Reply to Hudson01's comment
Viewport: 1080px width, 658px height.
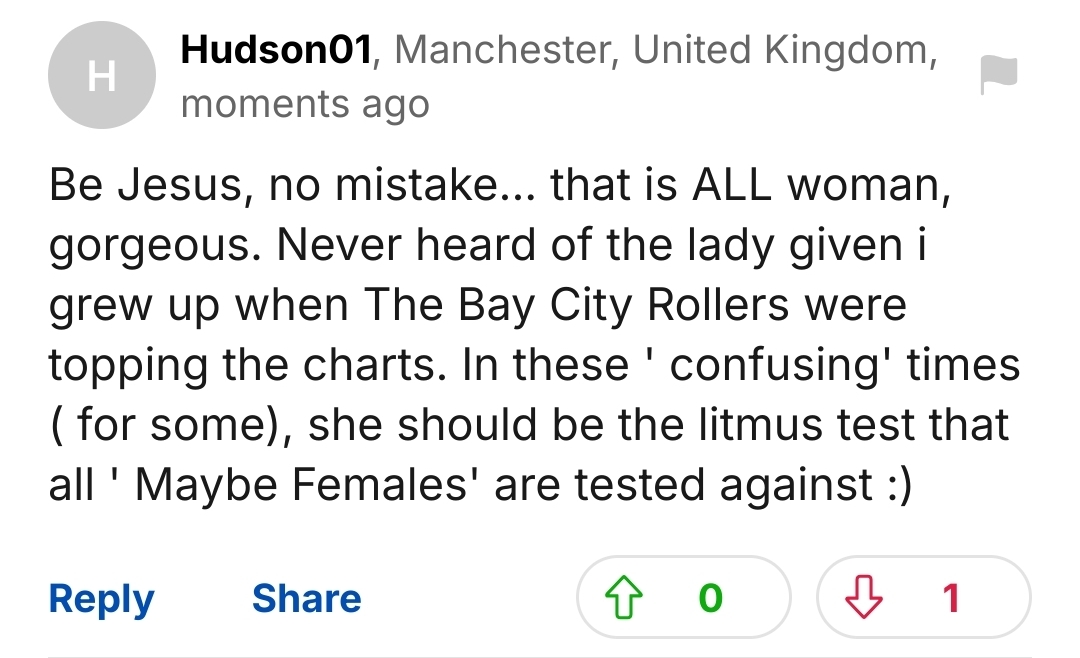(101, 598)
